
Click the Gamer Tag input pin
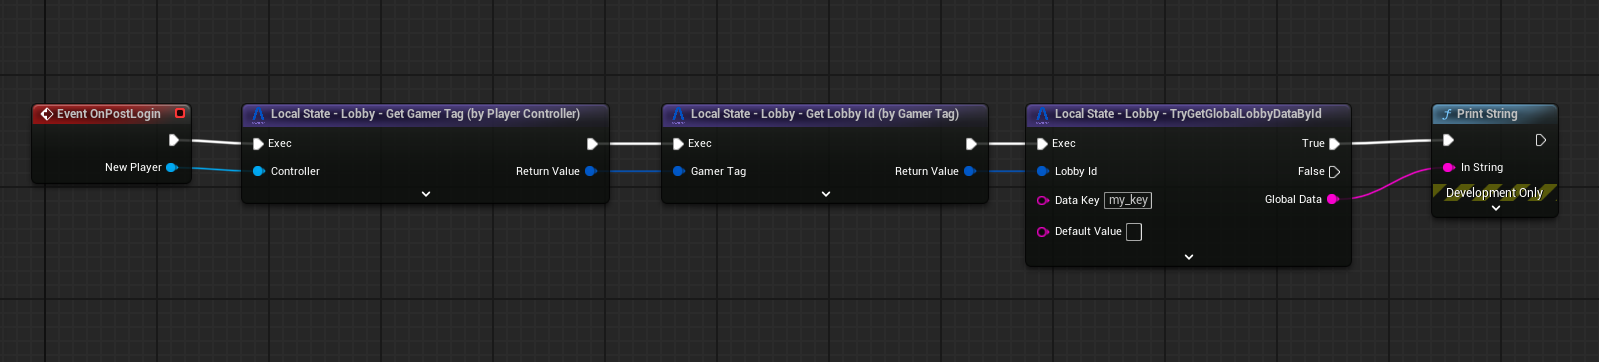[679, 171]
